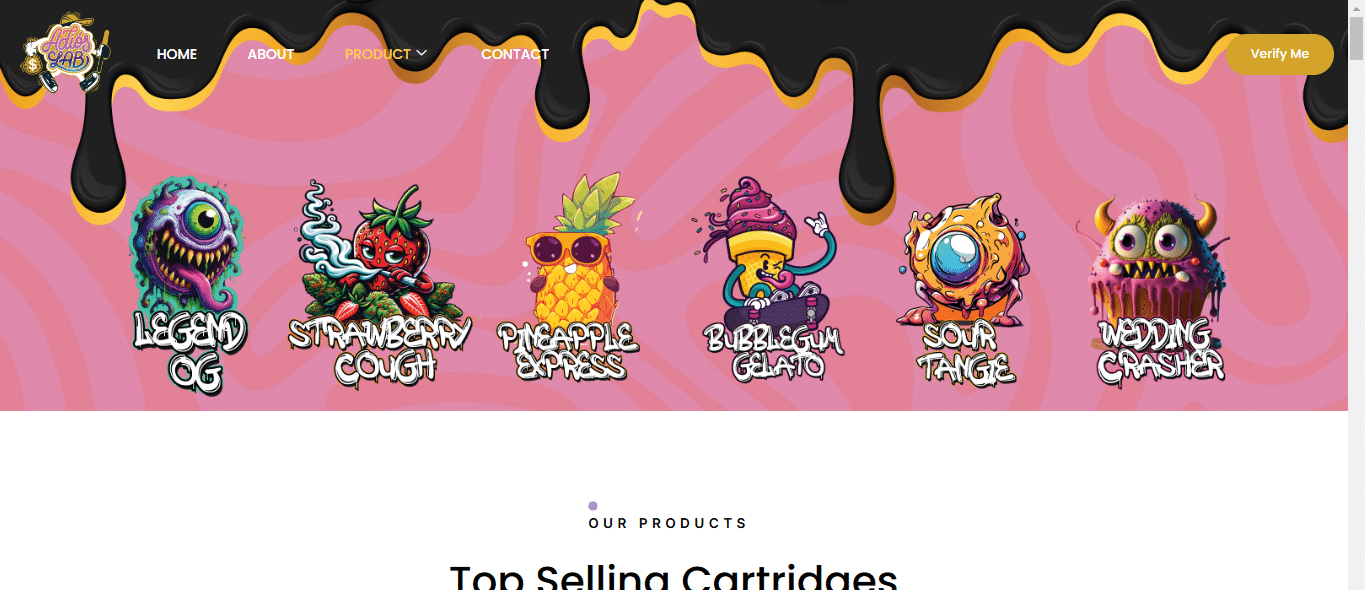Click the chevron beside Product
The image size is (1365, 590).
[422, 53]
